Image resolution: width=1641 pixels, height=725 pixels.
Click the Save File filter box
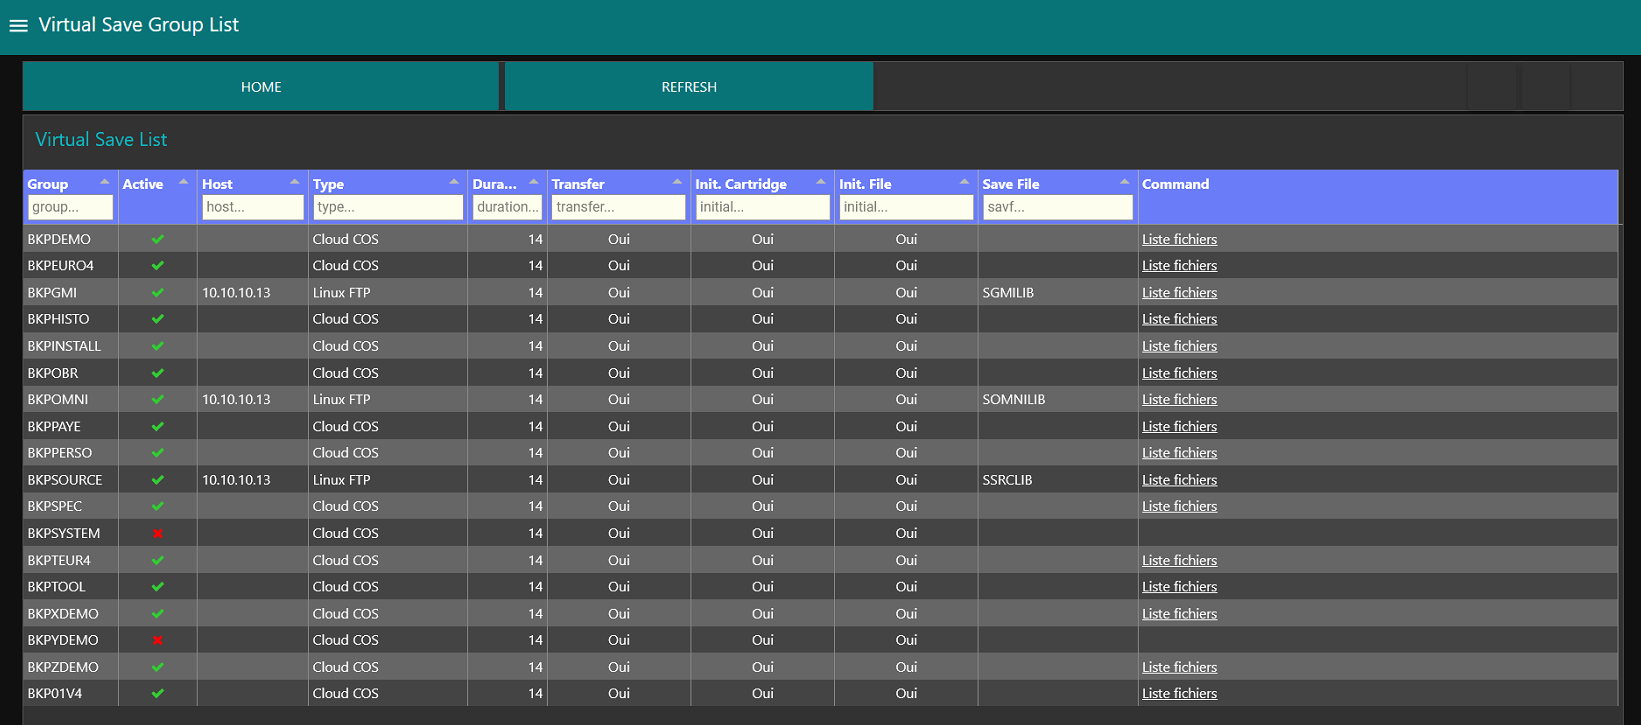1057,207
